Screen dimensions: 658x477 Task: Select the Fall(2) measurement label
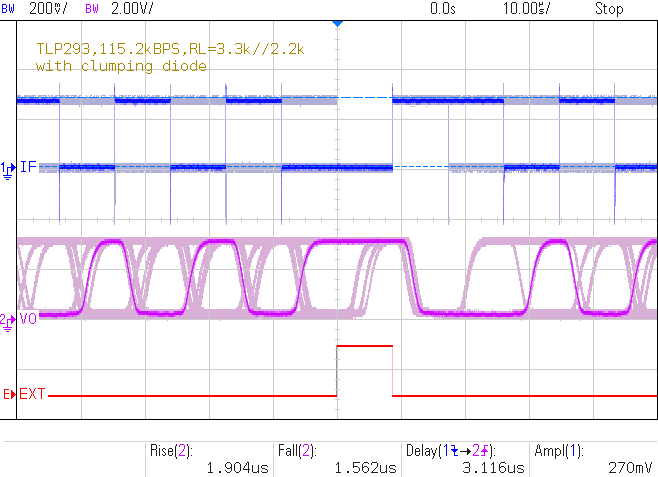coord(297,451)
